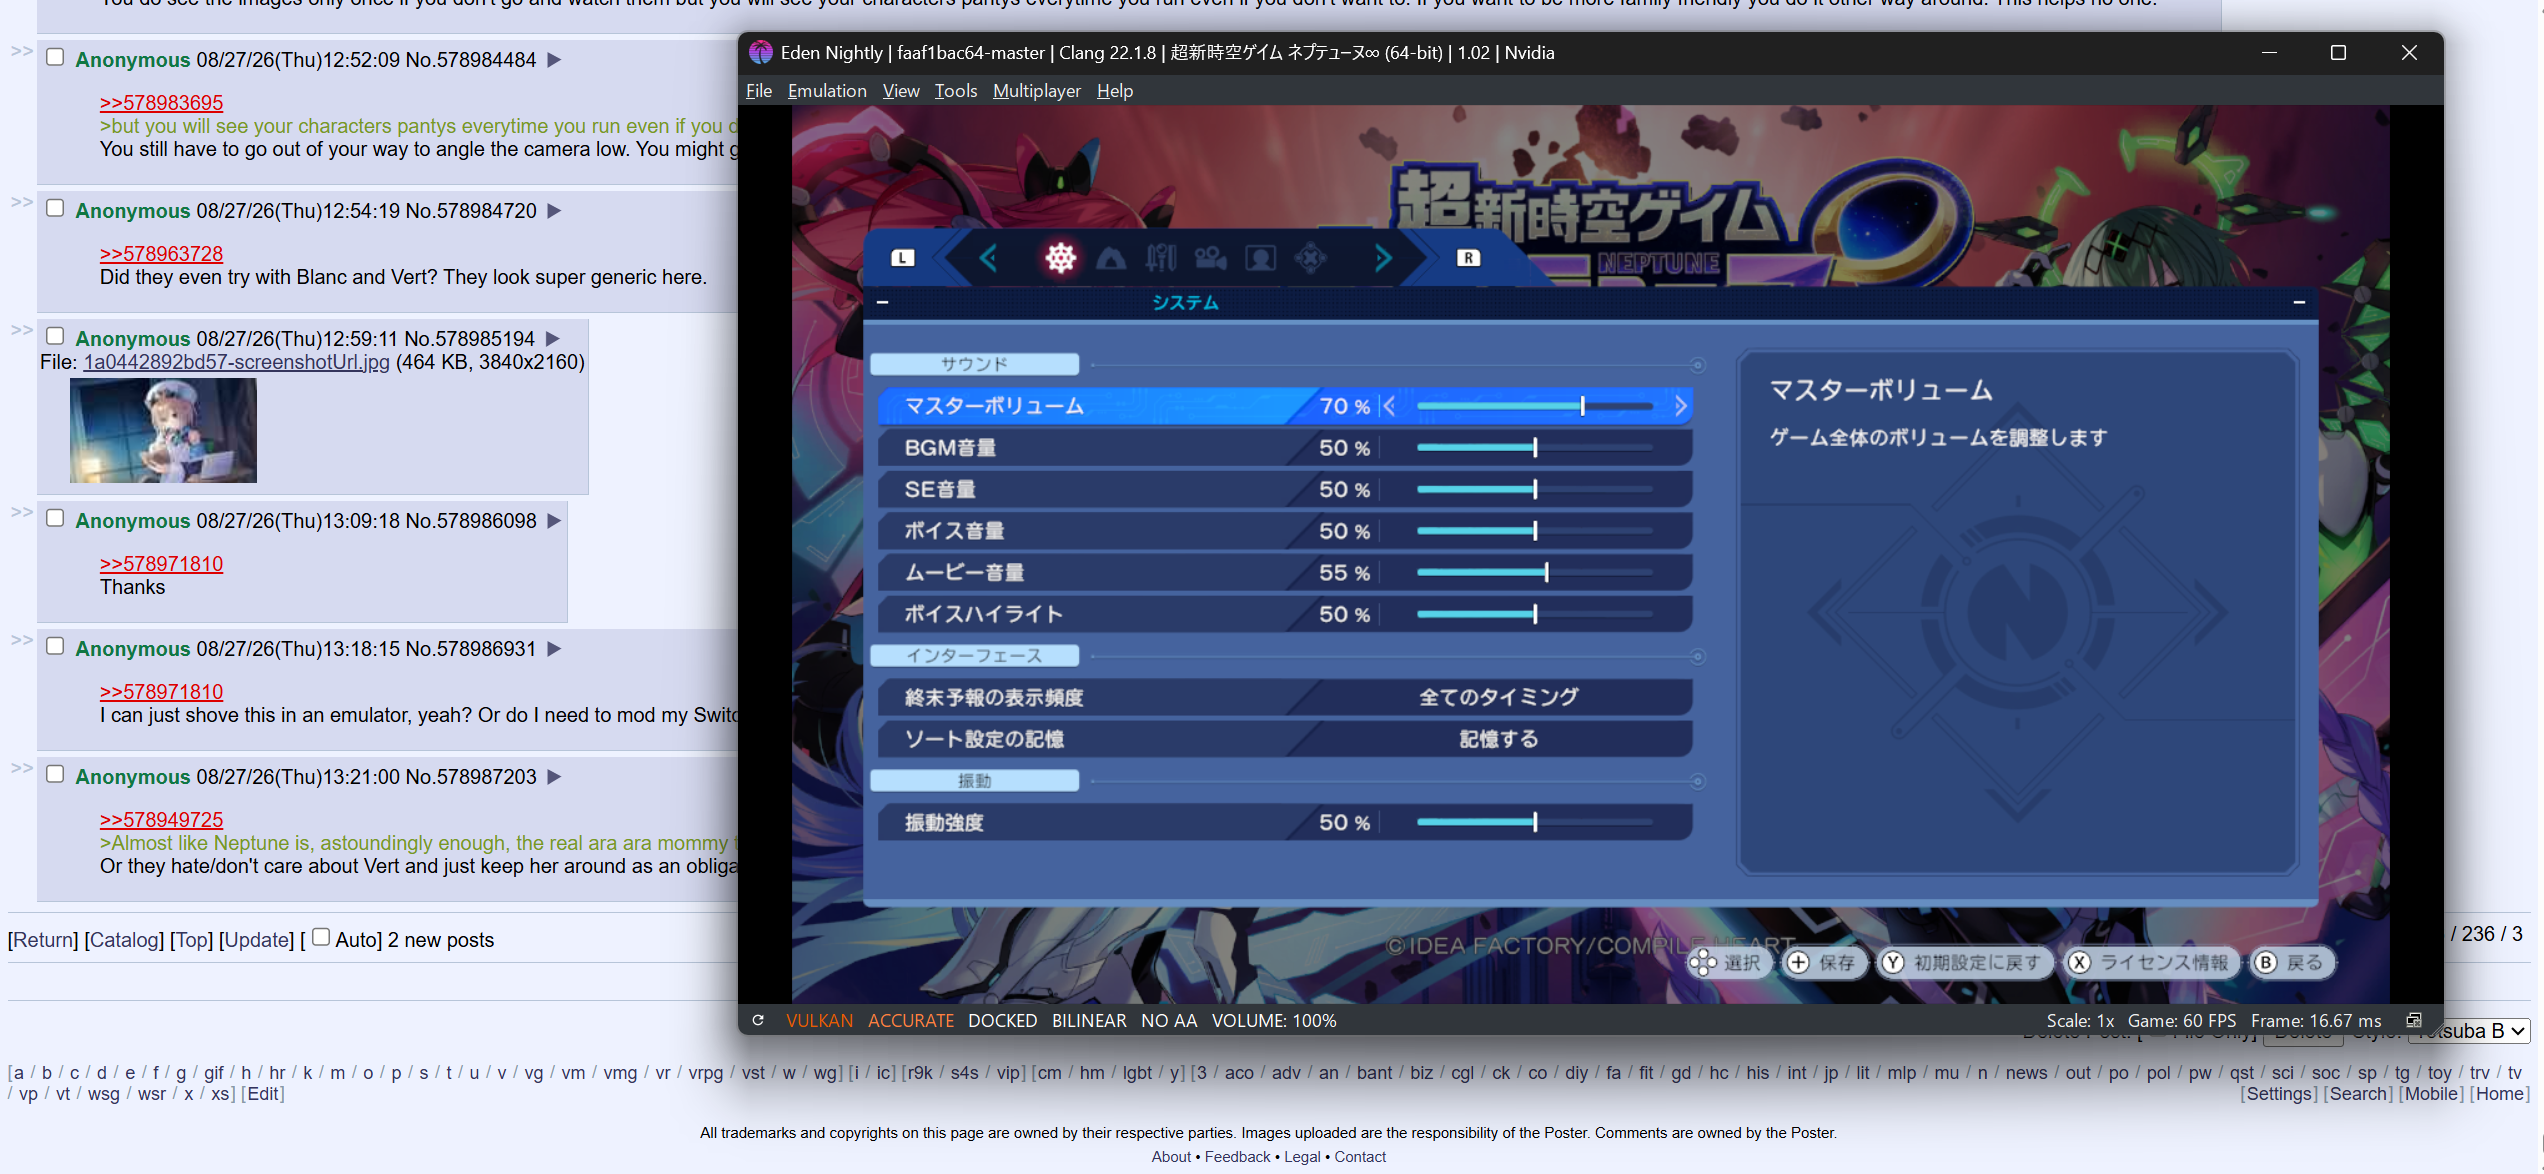Expand the attached image thumbnail in post
This screenshot has width=2544, height=1174.
click(x=163, y=430)
